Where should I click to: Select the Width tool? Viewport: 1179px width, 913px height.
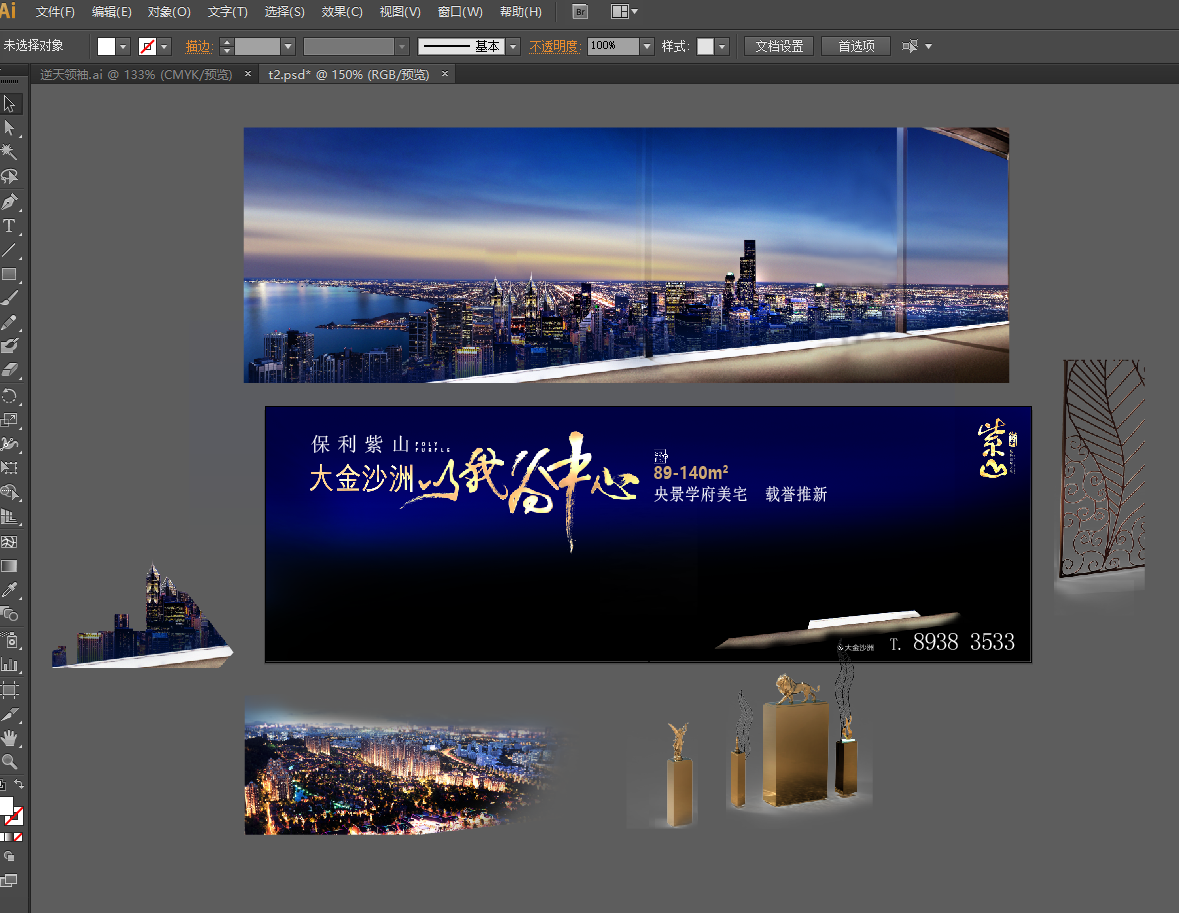click(10, 444)
